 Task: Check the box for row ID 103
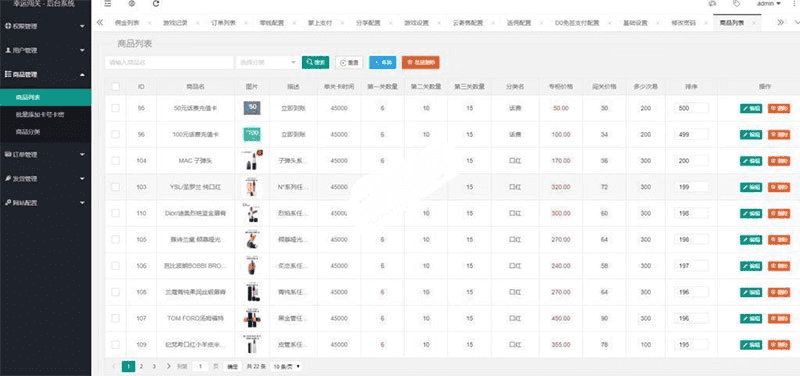point(116,187)
